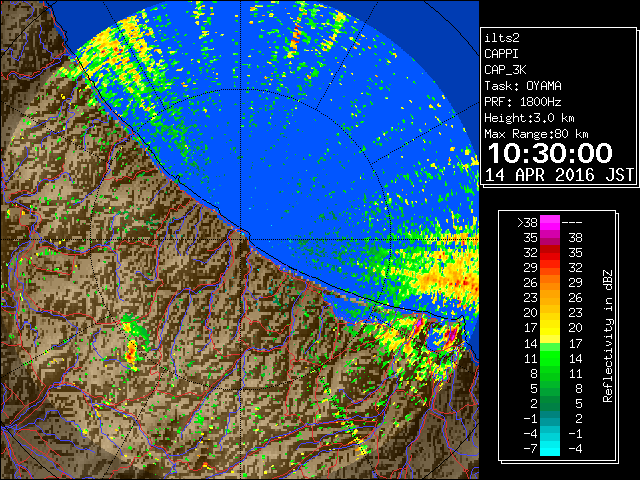
Task: Click the 'Max Range:80 km' line
Action: 536,134
